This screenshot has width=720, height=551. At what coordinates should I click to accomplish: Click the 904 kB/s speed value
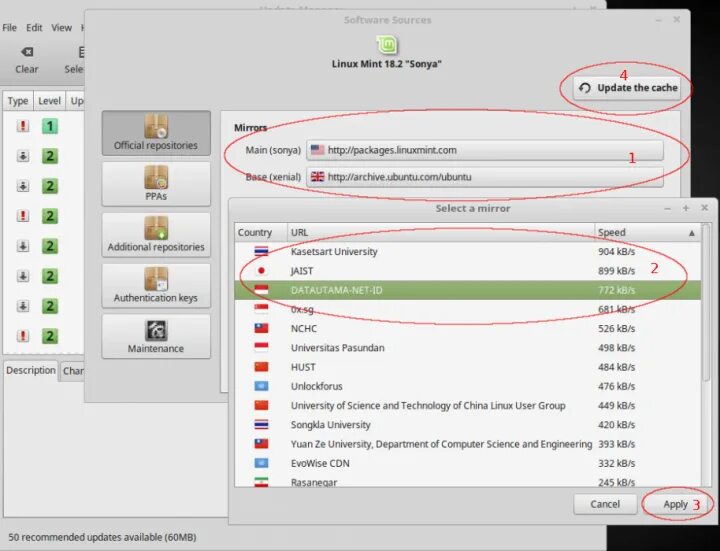[x=616, y=251]
